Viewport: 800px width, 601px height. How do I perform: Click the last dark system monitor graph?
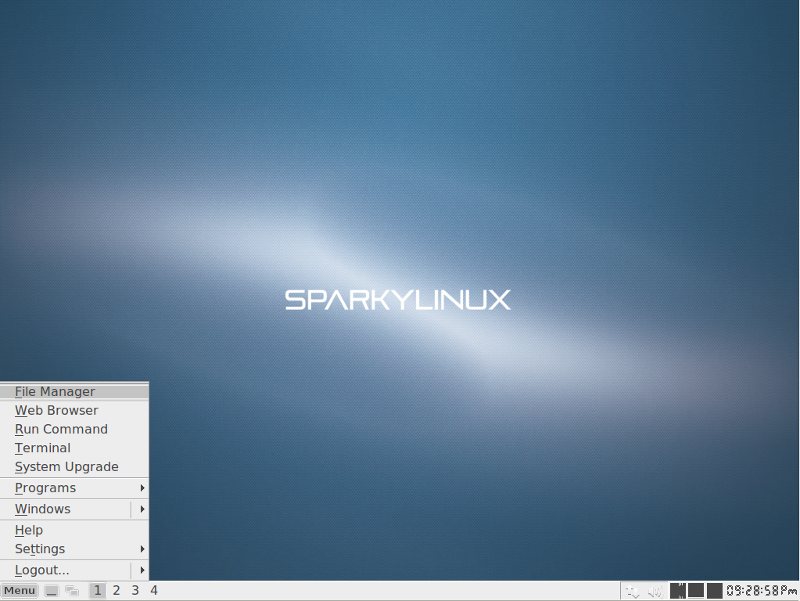pos(714,591)
